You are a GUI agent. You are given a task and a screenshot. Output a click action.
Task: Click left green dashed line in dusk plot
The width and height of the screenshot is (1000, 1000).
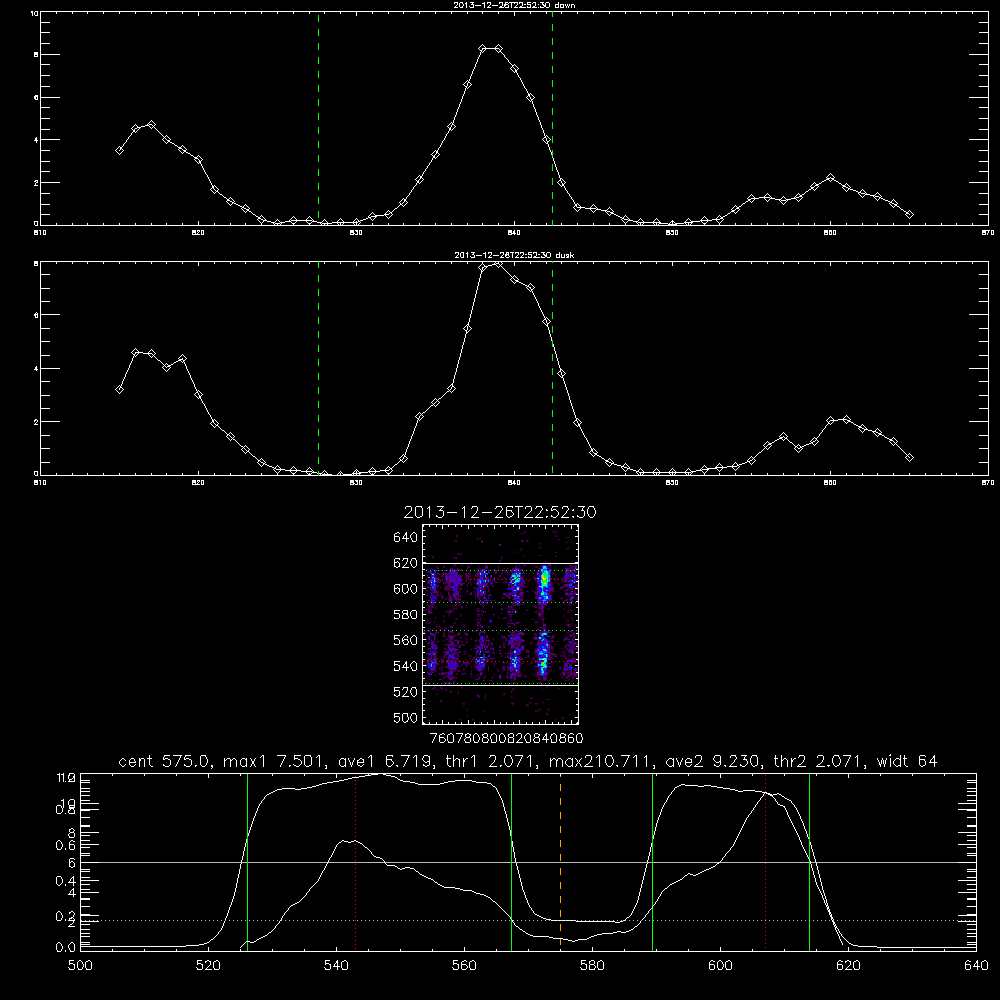point(319,368)
